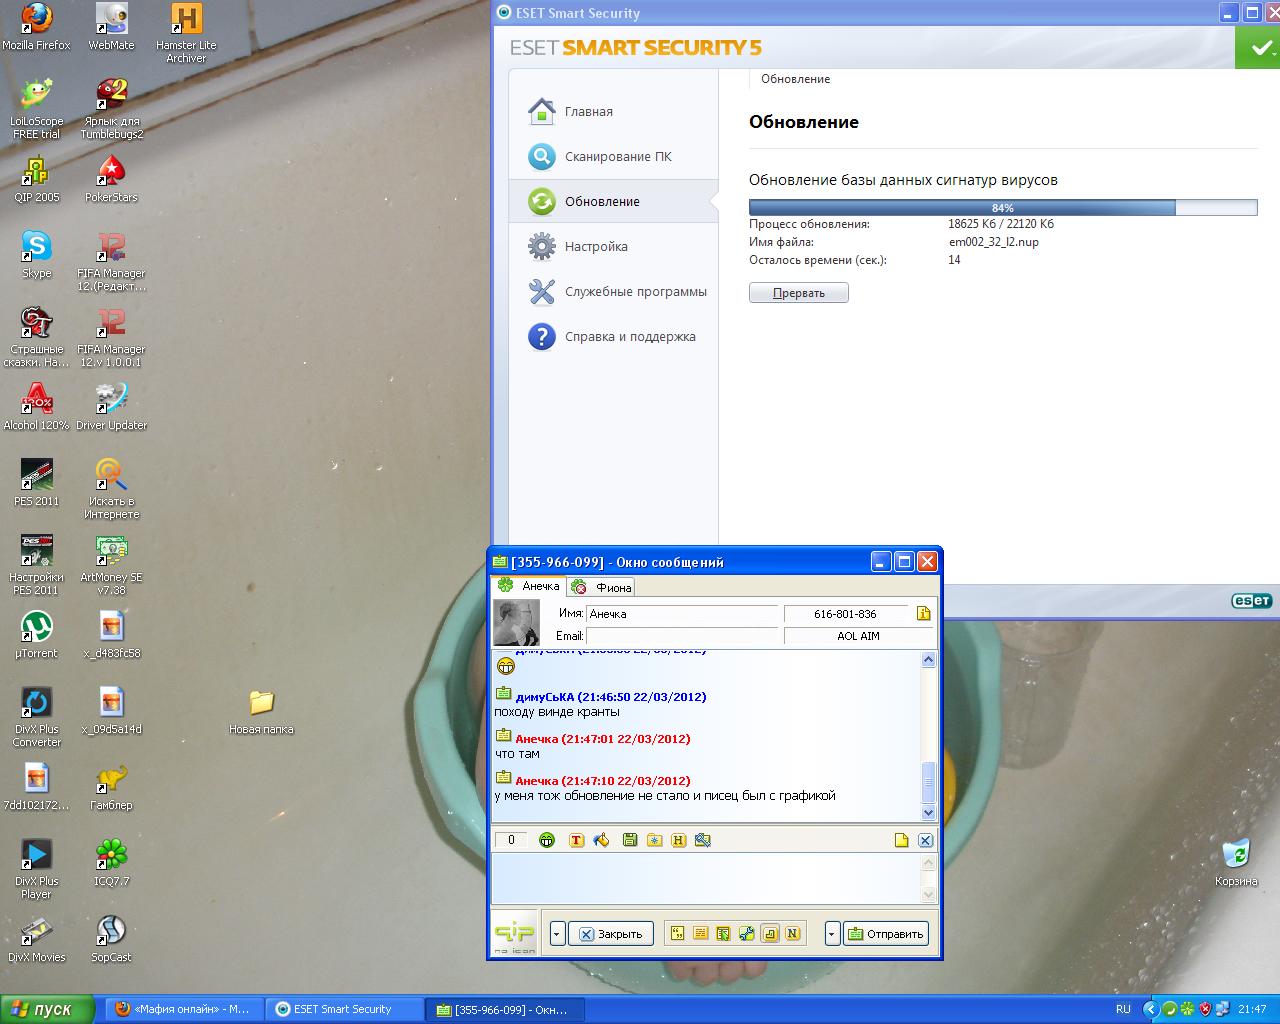1280x1024 pixels.
Task: Select ArtMoney SE desktop icon
Action: 111,565
